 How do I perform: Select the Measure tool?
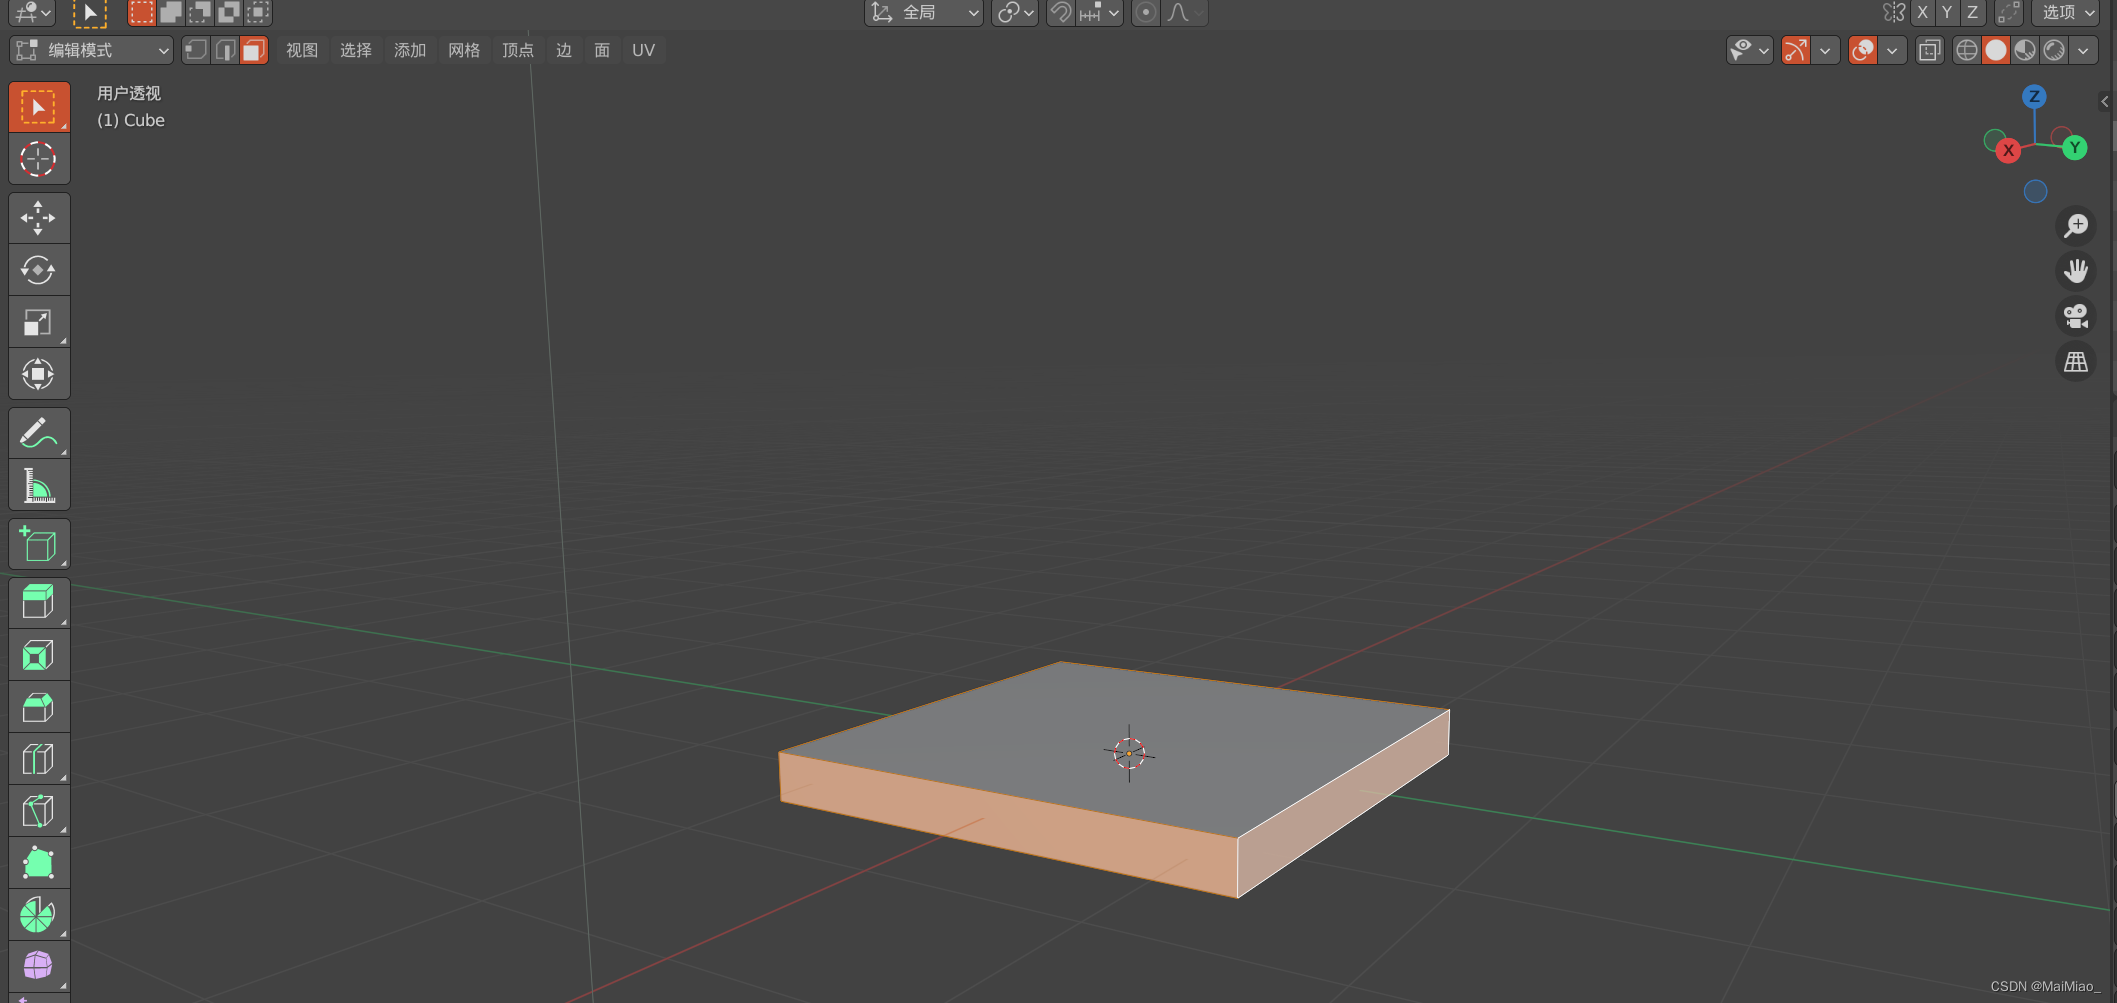click(39, 485)
